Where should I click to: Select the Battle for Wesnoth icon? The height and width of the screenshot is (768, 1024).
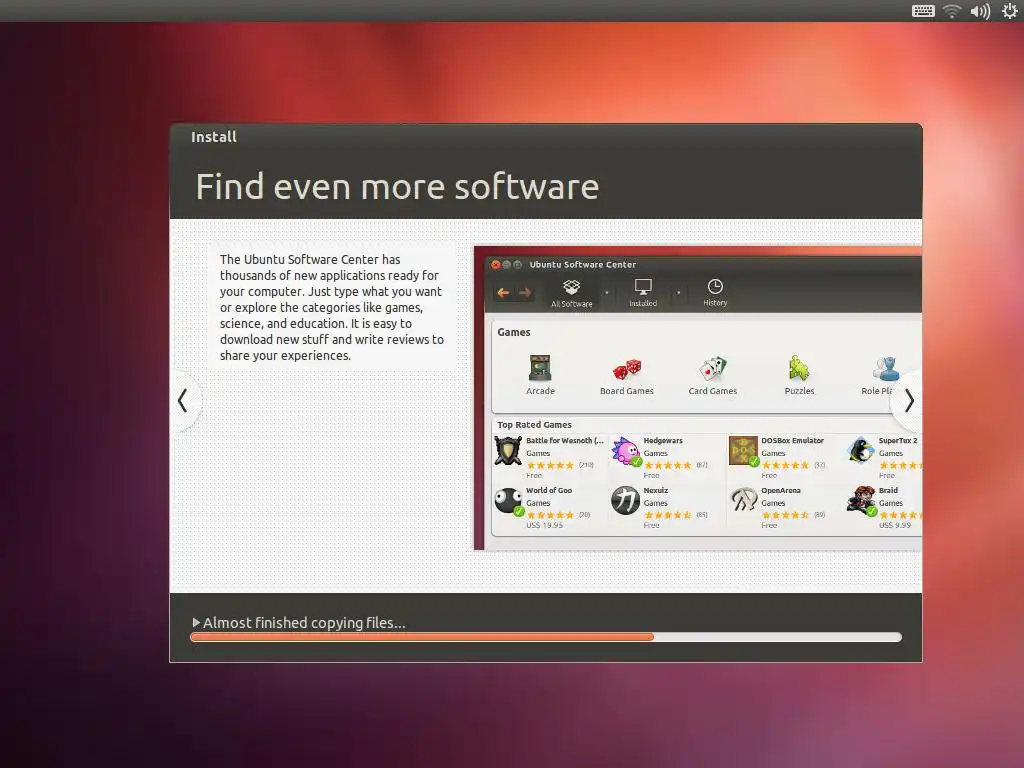507,451
